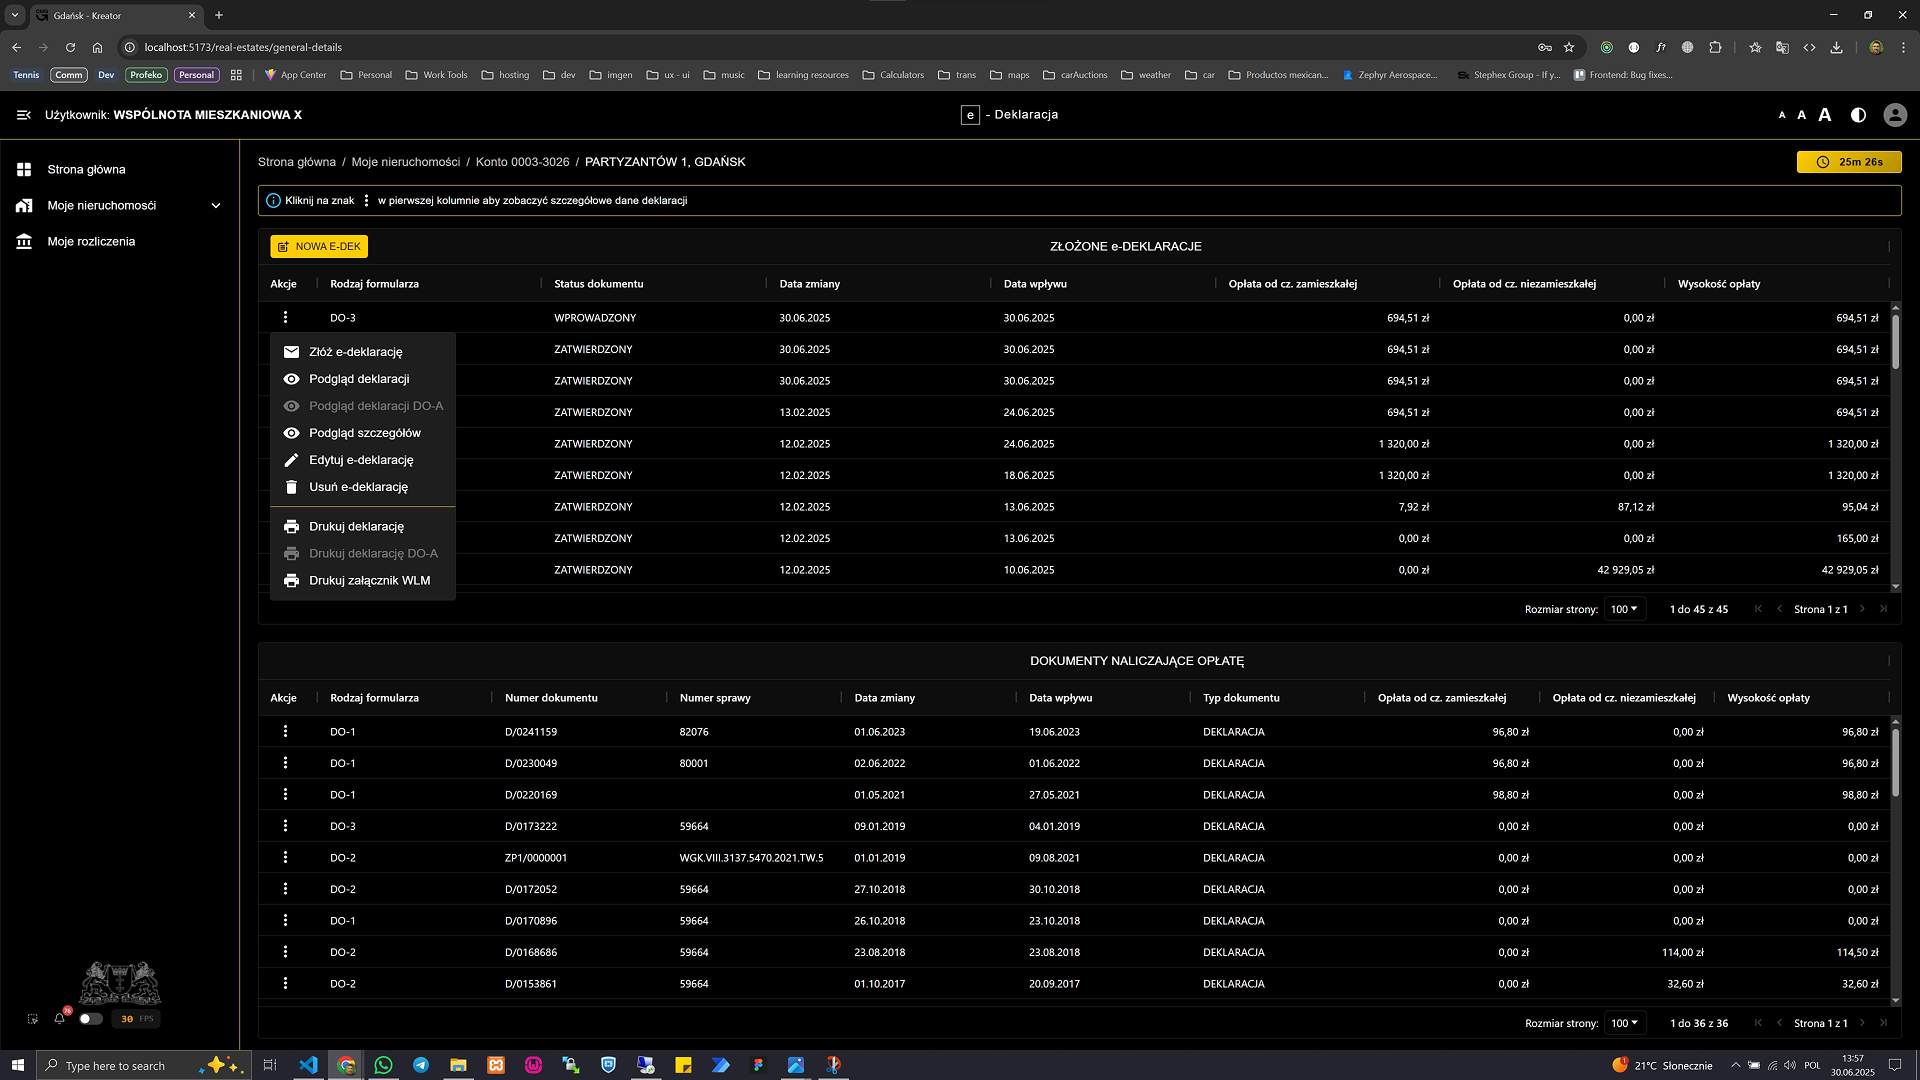Toggle the switch next to the notification bell
Screen dimensions: 1920x1080
[90, 1019]
